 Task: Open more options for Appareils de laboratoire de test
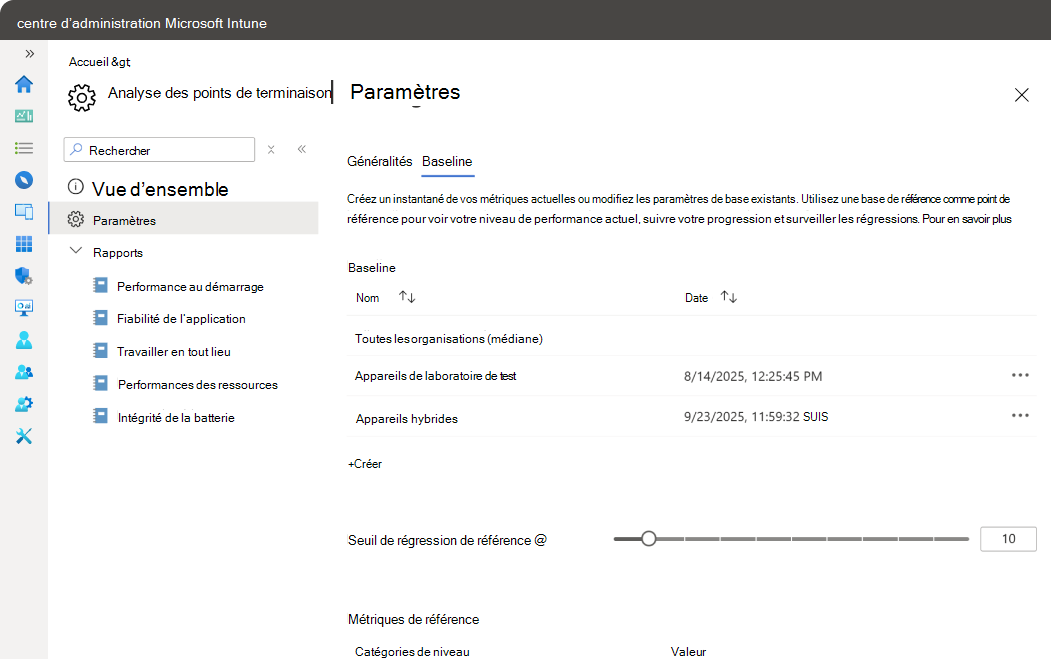click(x=1020, y=375)
